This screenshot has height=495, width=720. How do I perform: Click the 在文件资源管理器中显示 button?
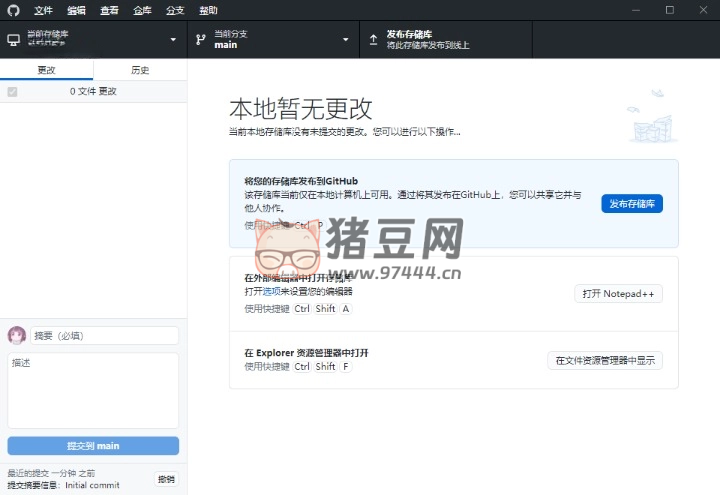point(604,361)
